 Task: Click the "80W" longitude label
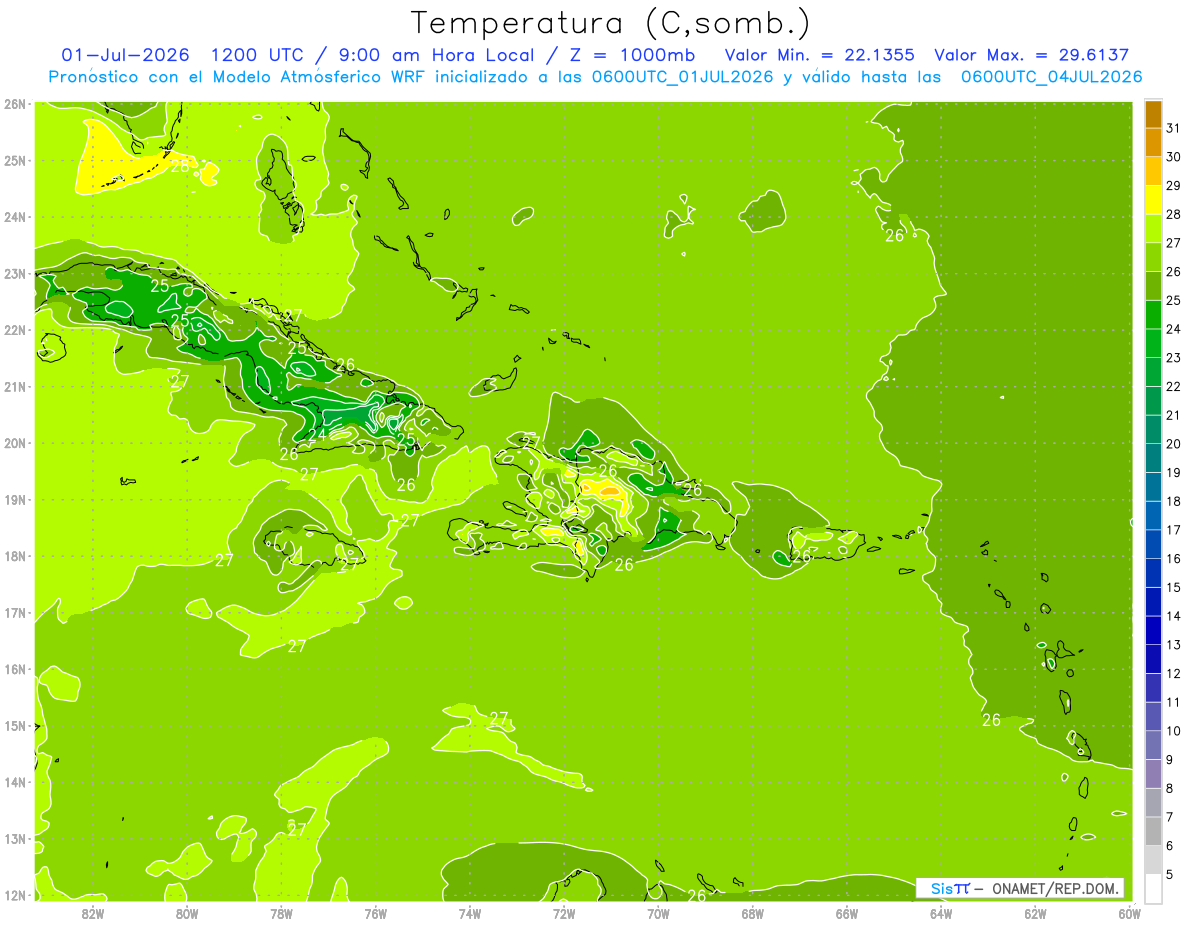point(186,912)
